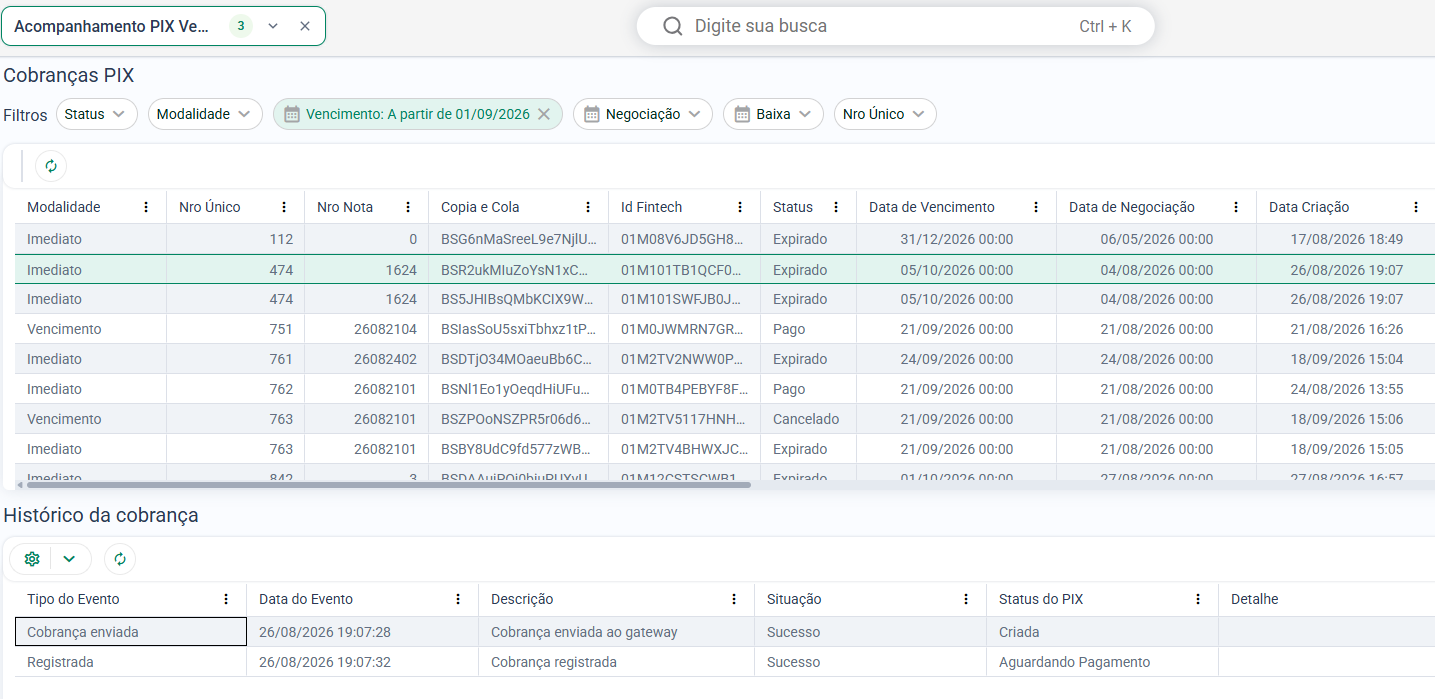Open the Modalidade filter dropdown
This screenshot has height=699, width=1435.
[205, 114]
